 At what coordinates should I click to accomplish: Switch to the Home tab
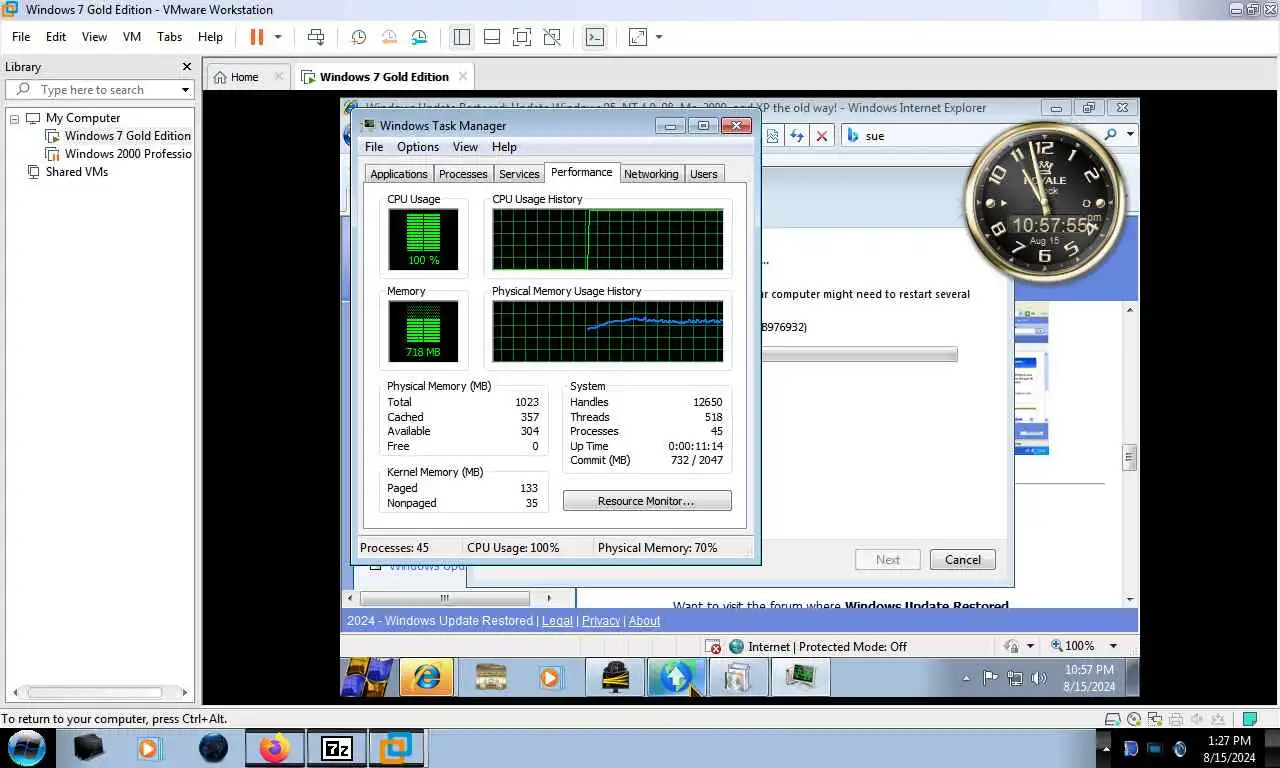pyautogui.click(x=244, y=77)
